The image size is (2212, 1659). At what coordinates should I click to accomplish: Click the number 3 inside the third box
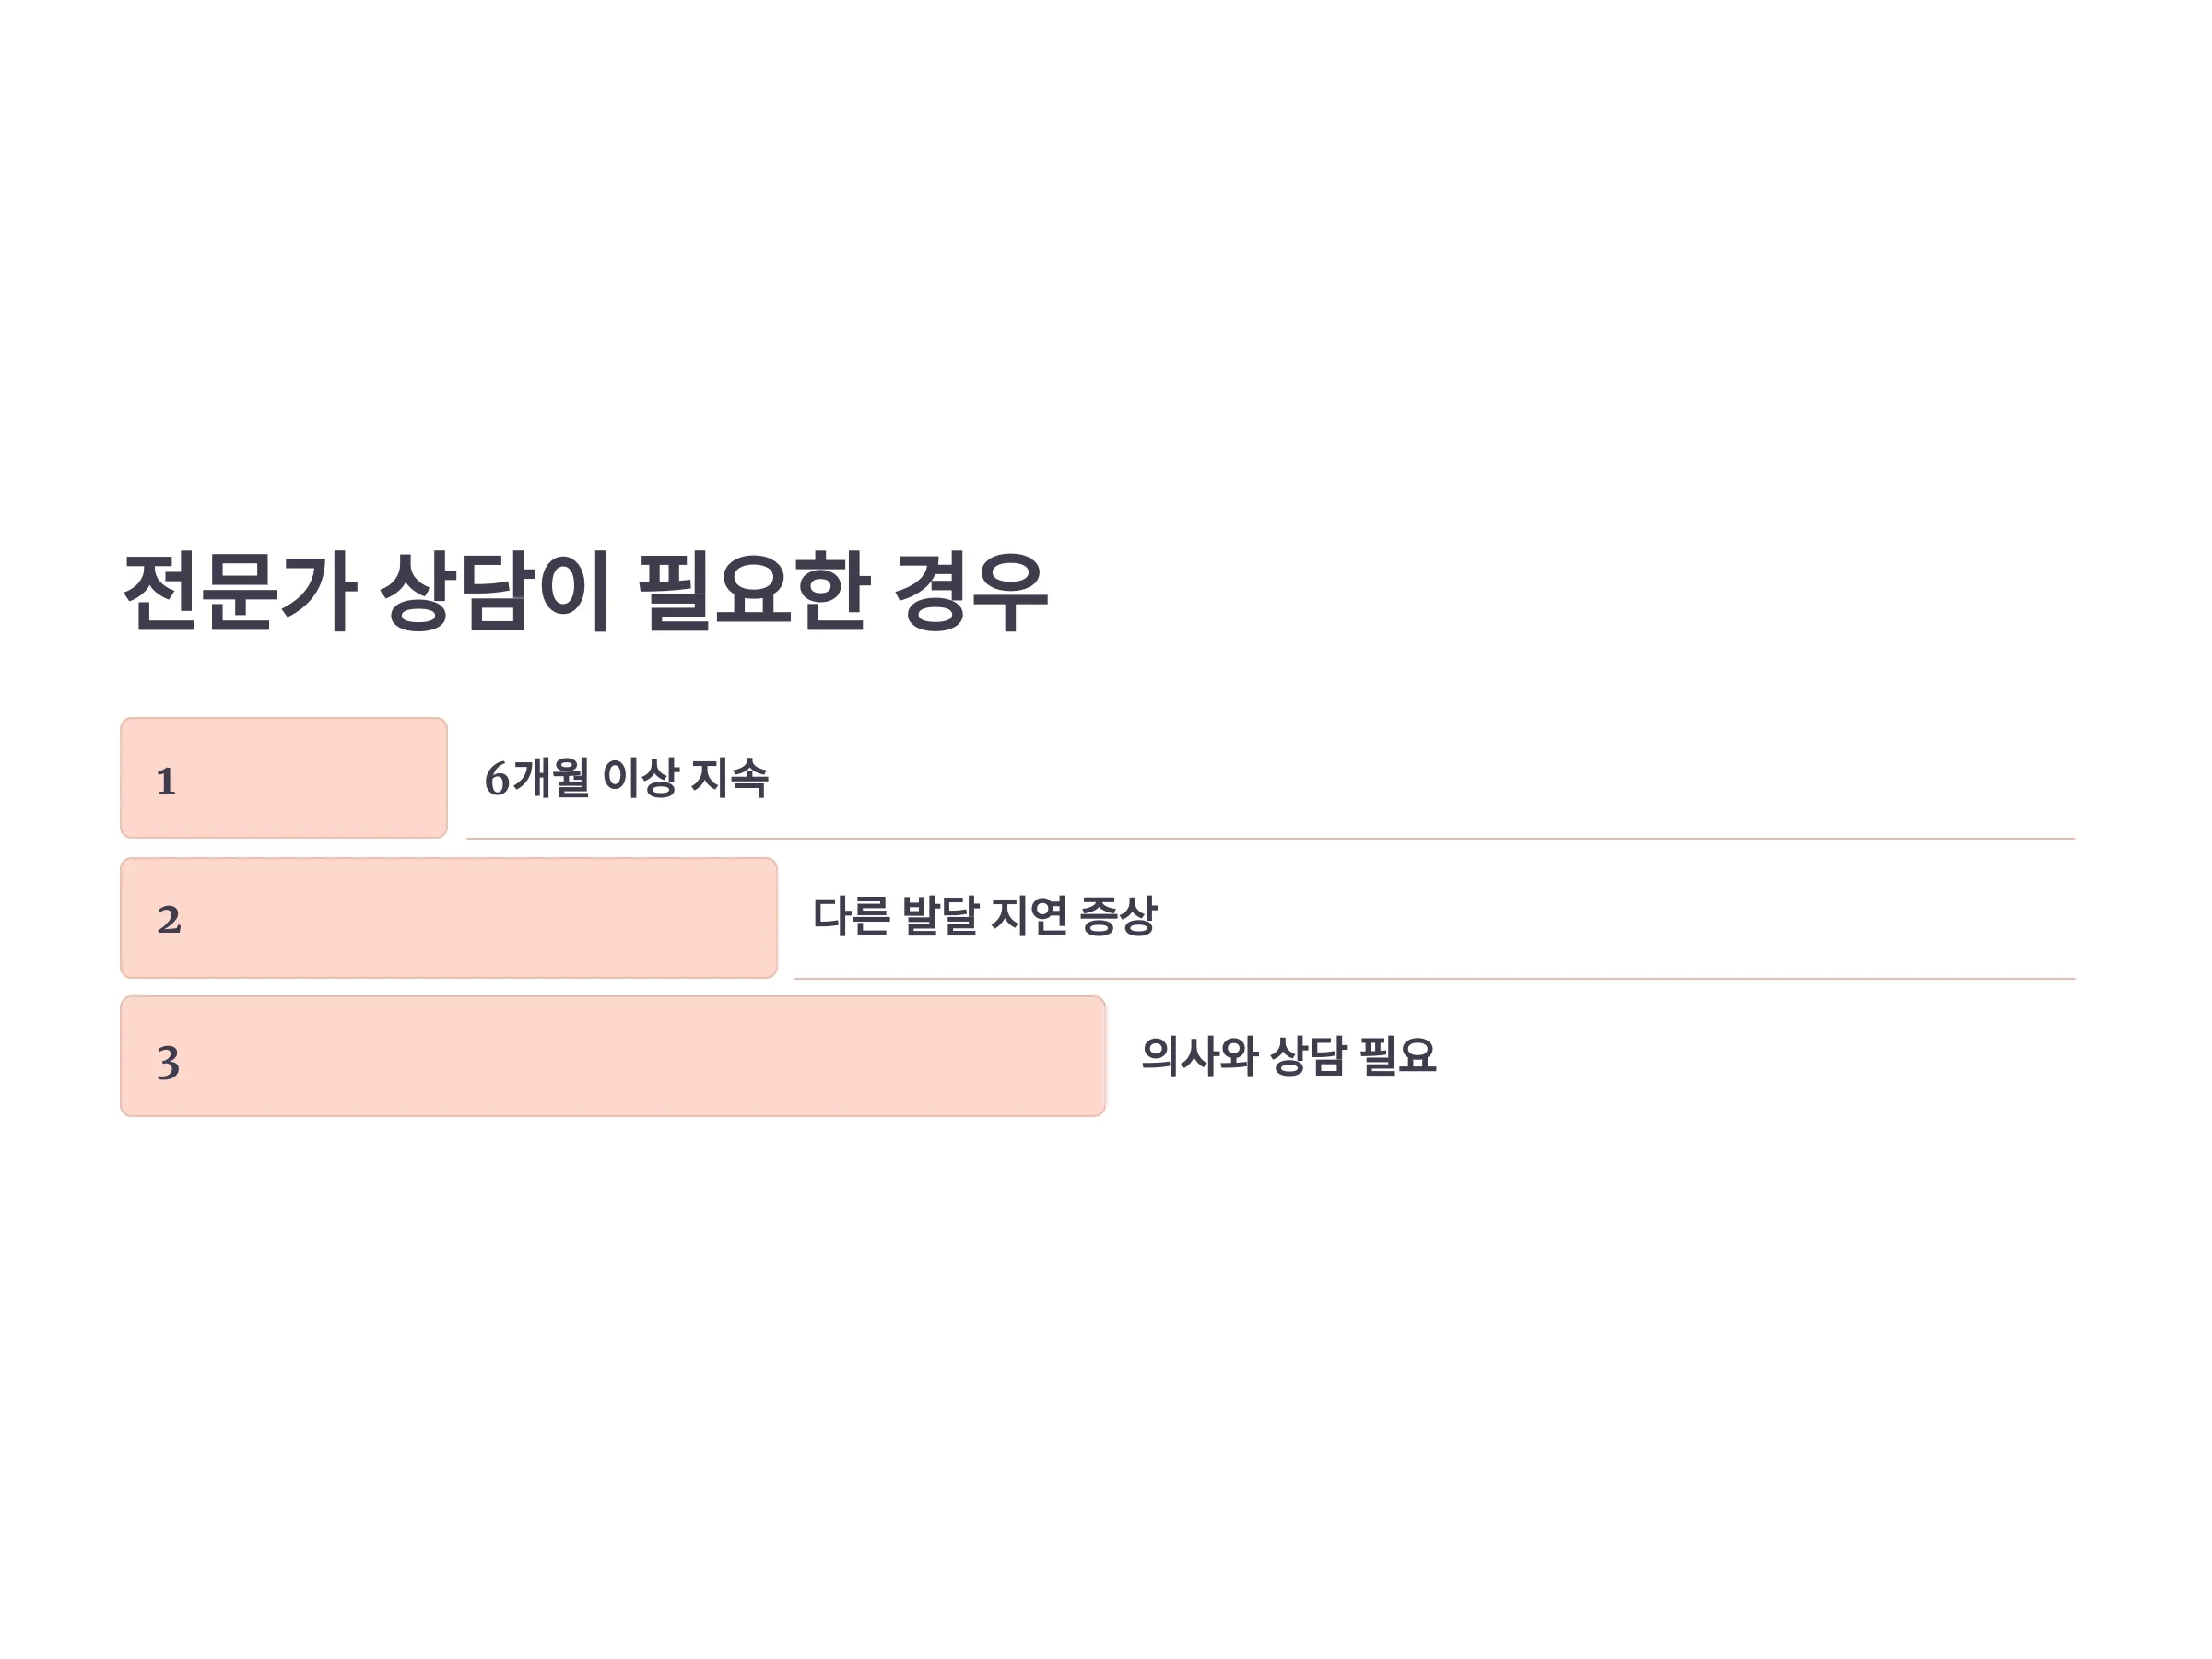pos(168,1062)
